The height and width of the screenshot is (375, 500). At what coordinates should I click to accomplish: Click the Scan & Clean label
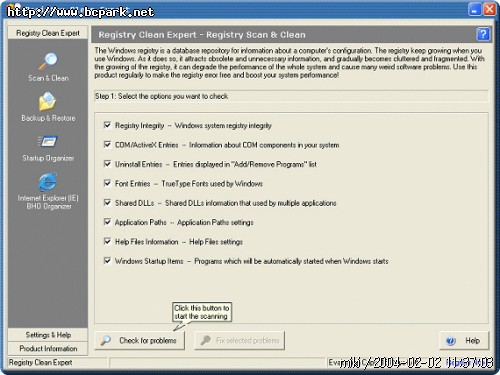click(48, 78)
